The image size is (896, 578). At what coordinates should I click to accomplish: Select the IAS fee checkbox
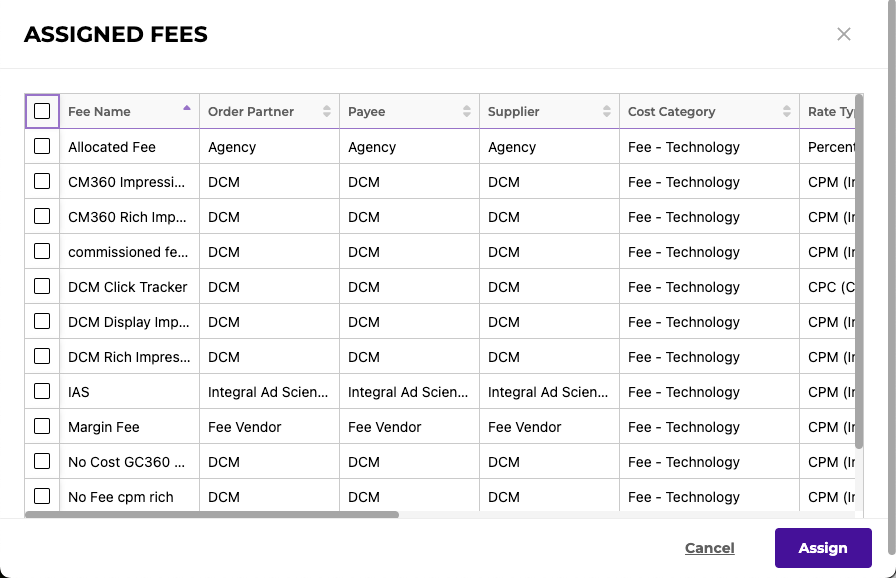point(42,391)
